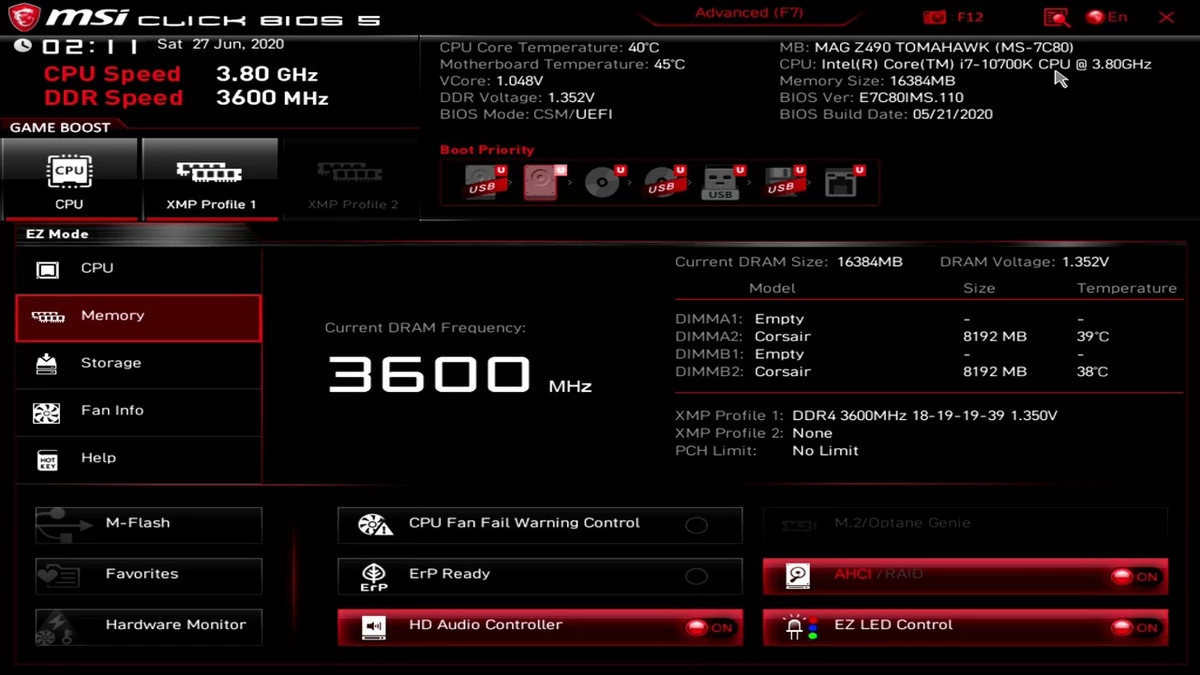The image size is (1200, 675).
Task: Launch the M-Flash utility
Action: tap(148, 524)
